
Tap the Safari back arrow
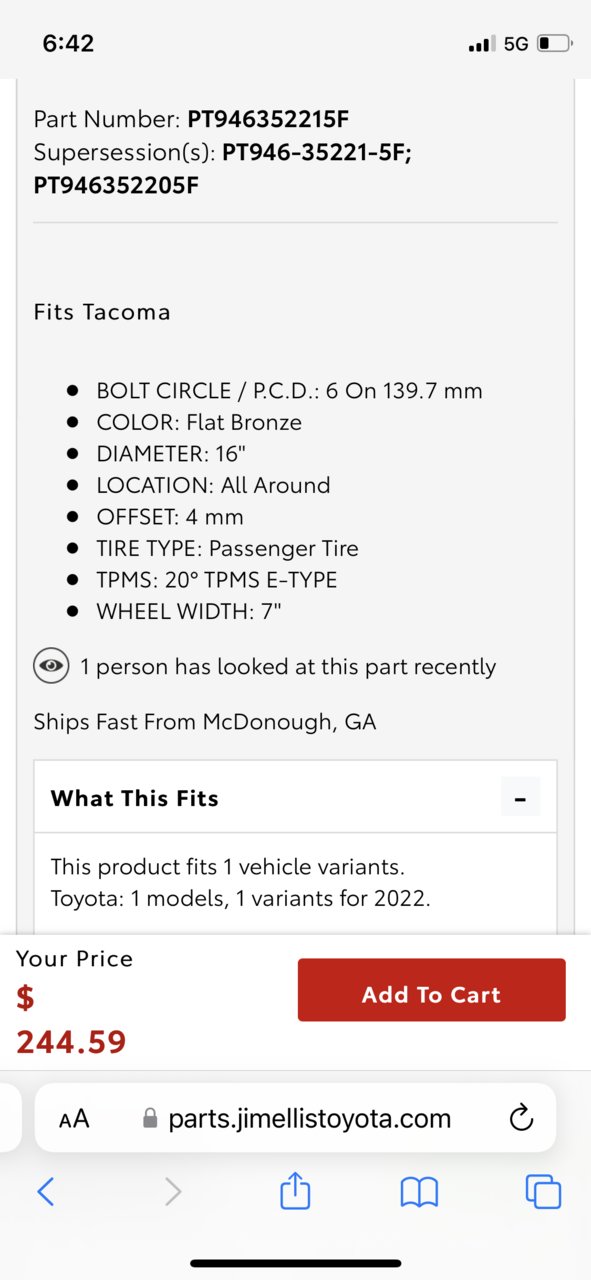point(45,1191)
